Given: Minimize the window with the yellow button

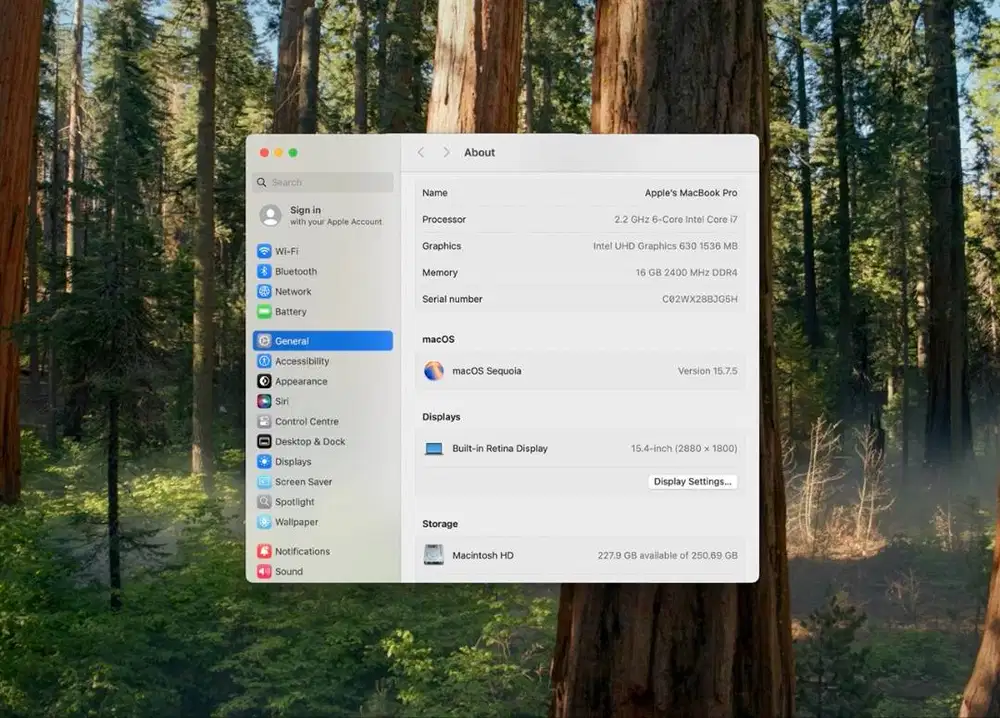Looking at the screenshot, I should click(x=279, y=152).
